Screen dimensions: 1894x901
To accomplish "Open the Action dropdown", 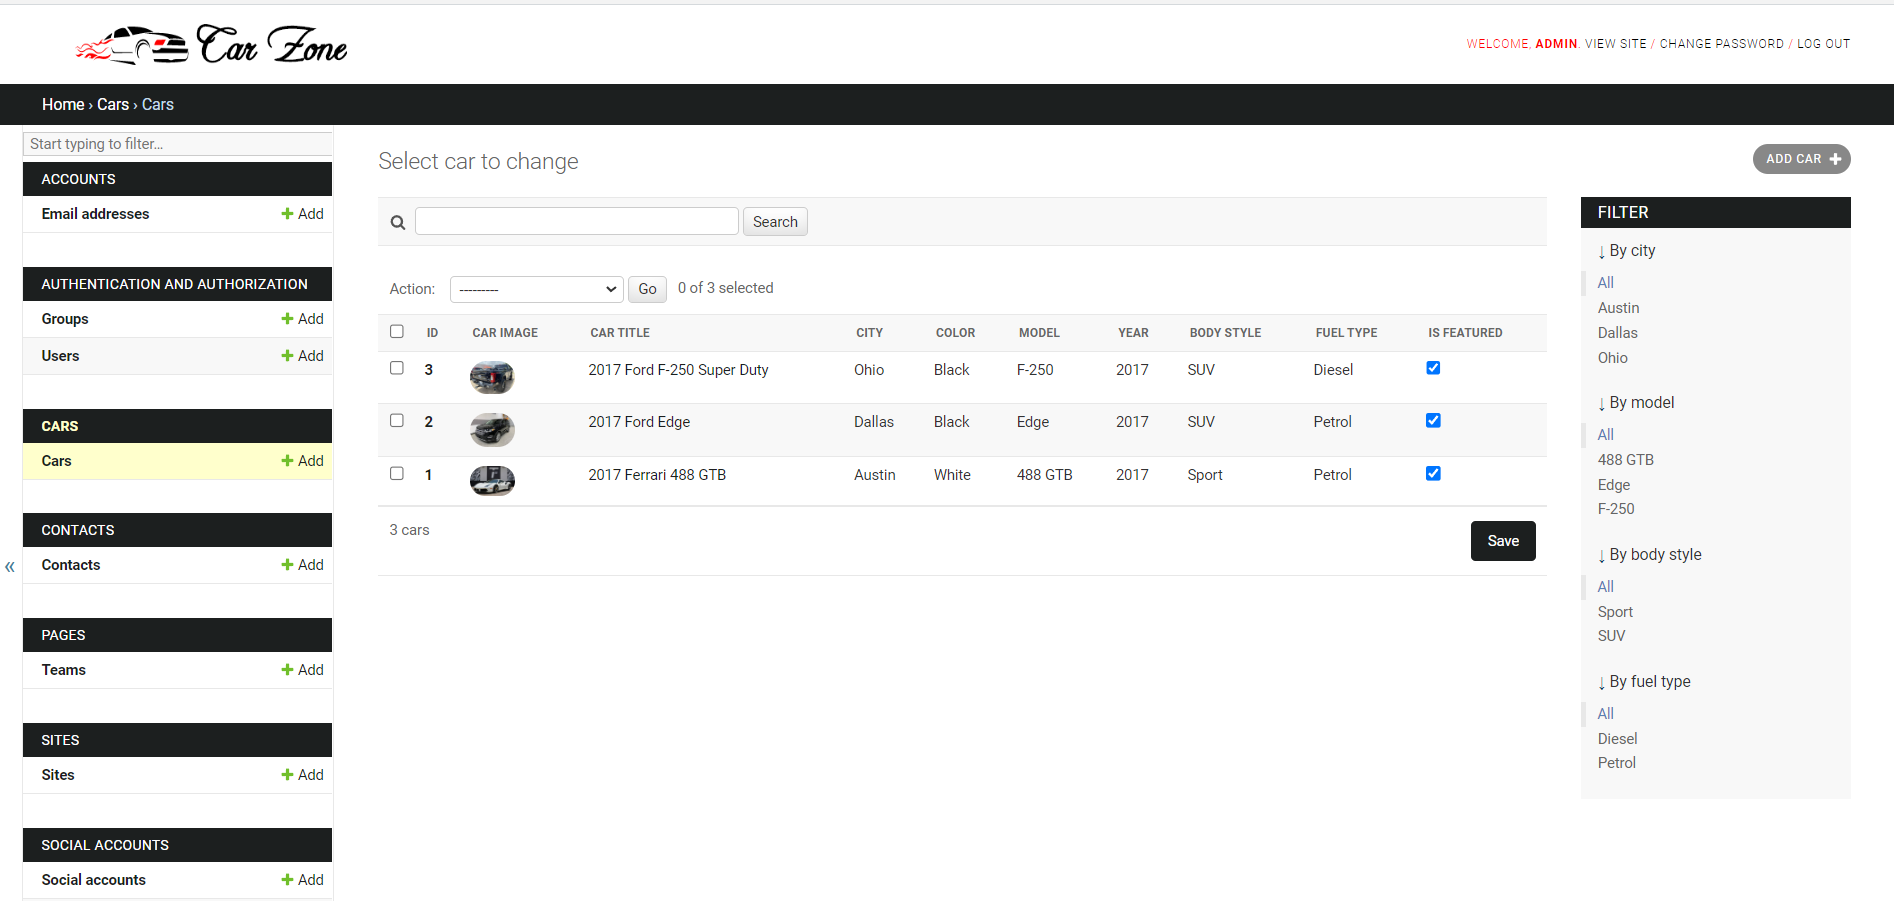I will (x=536, y=289).
